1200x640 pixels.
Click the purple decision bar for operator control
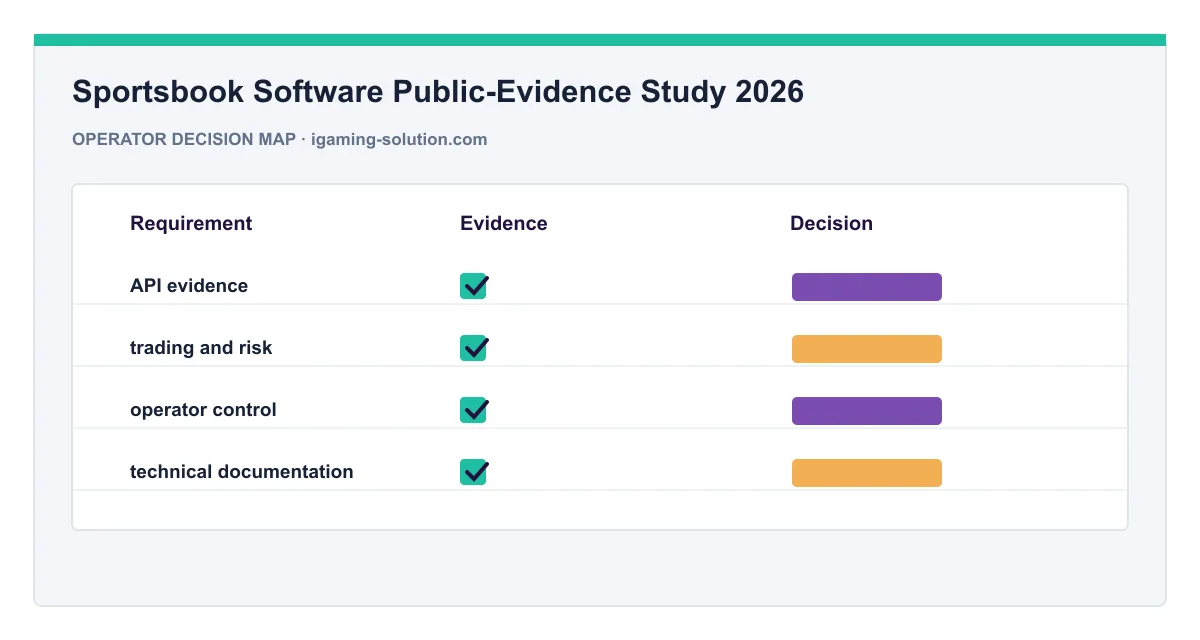(x=867, y=411)
